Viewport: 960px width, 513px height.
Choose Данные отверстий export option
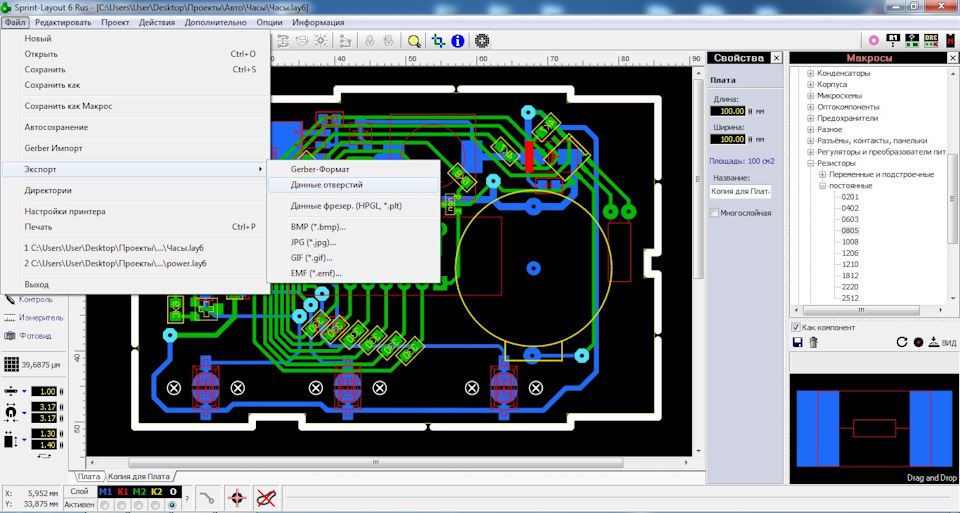tap(353, 185)
